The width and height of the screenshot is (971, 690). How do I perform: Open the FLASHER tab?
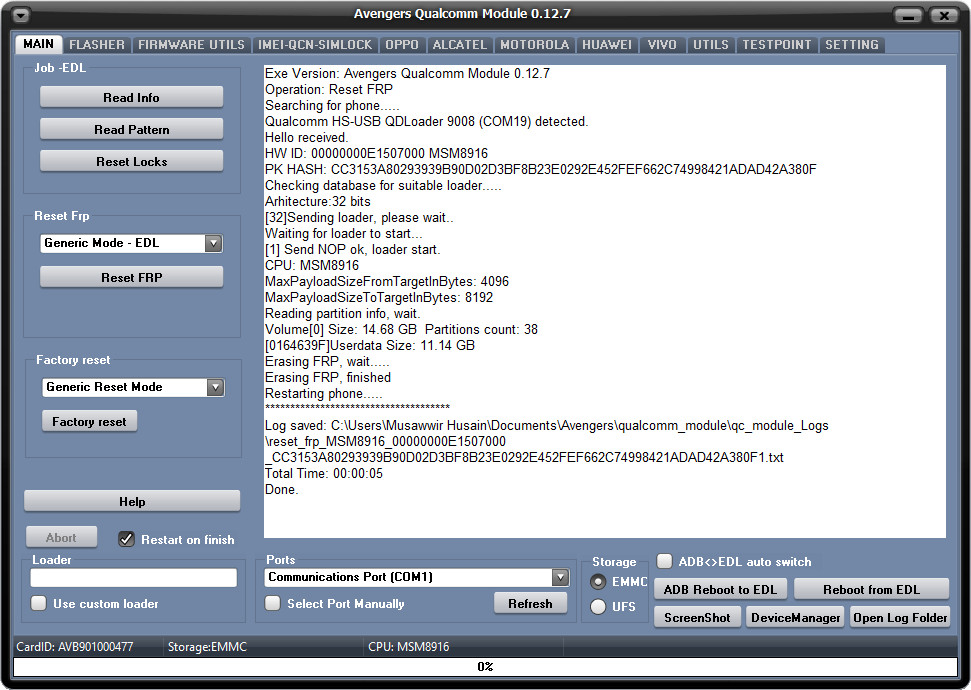pos(97,45)
